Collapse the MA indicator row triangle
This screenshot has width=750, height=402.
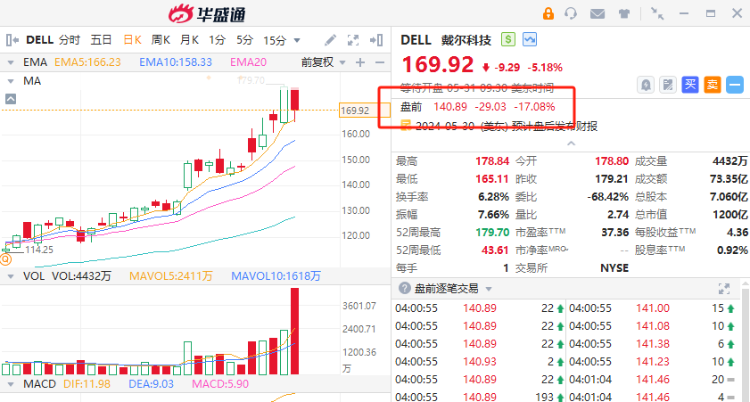pos(11,81)
